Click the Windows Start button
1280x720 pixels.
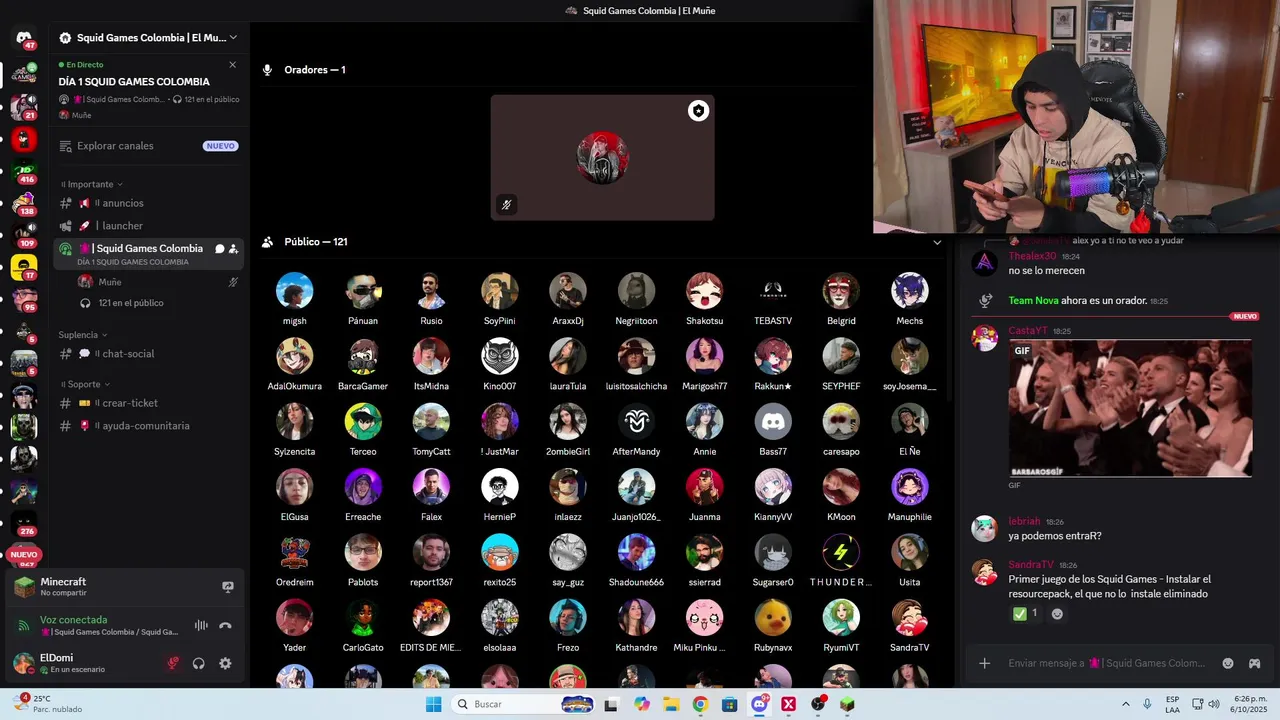[433, 704]
